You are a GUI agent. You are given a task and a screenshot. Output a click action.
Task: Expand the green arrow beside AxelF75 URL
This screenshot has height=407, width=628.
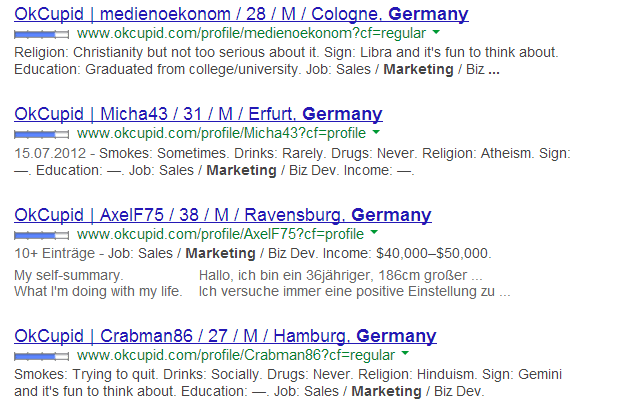point(374,232)
